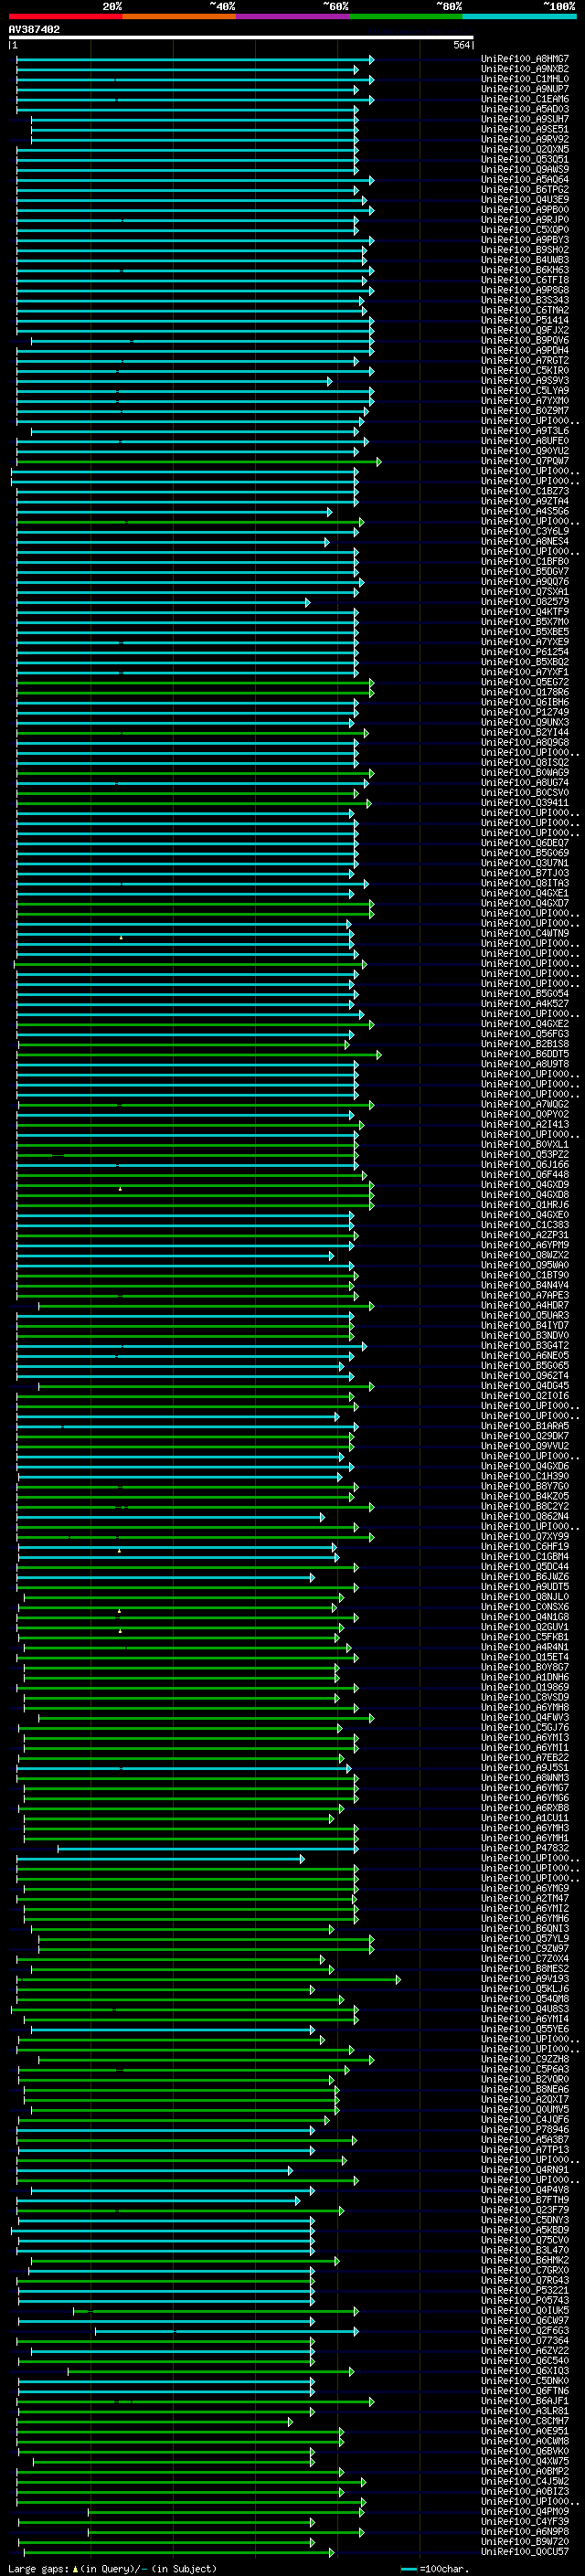Select the green ~80% identity legend segment
Screen dimensions: 585x2576
click(x=406, y=16)
